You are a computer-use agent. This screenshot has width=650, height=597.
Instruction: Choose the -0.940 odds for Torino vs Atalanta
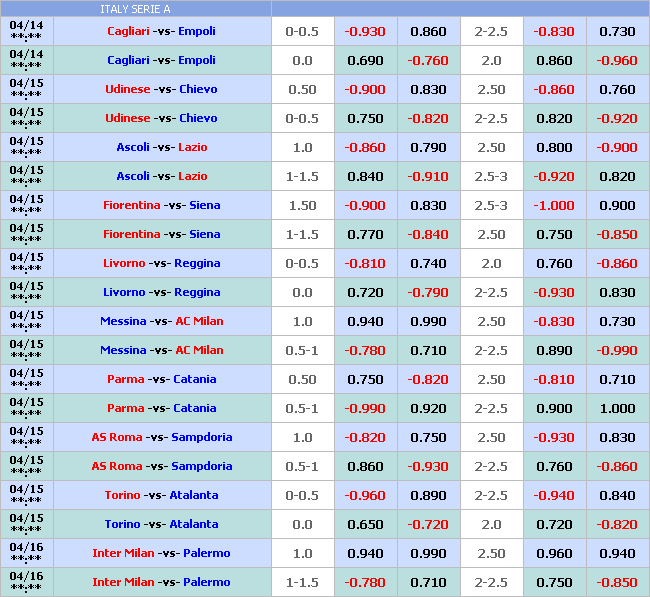(554, 495)
